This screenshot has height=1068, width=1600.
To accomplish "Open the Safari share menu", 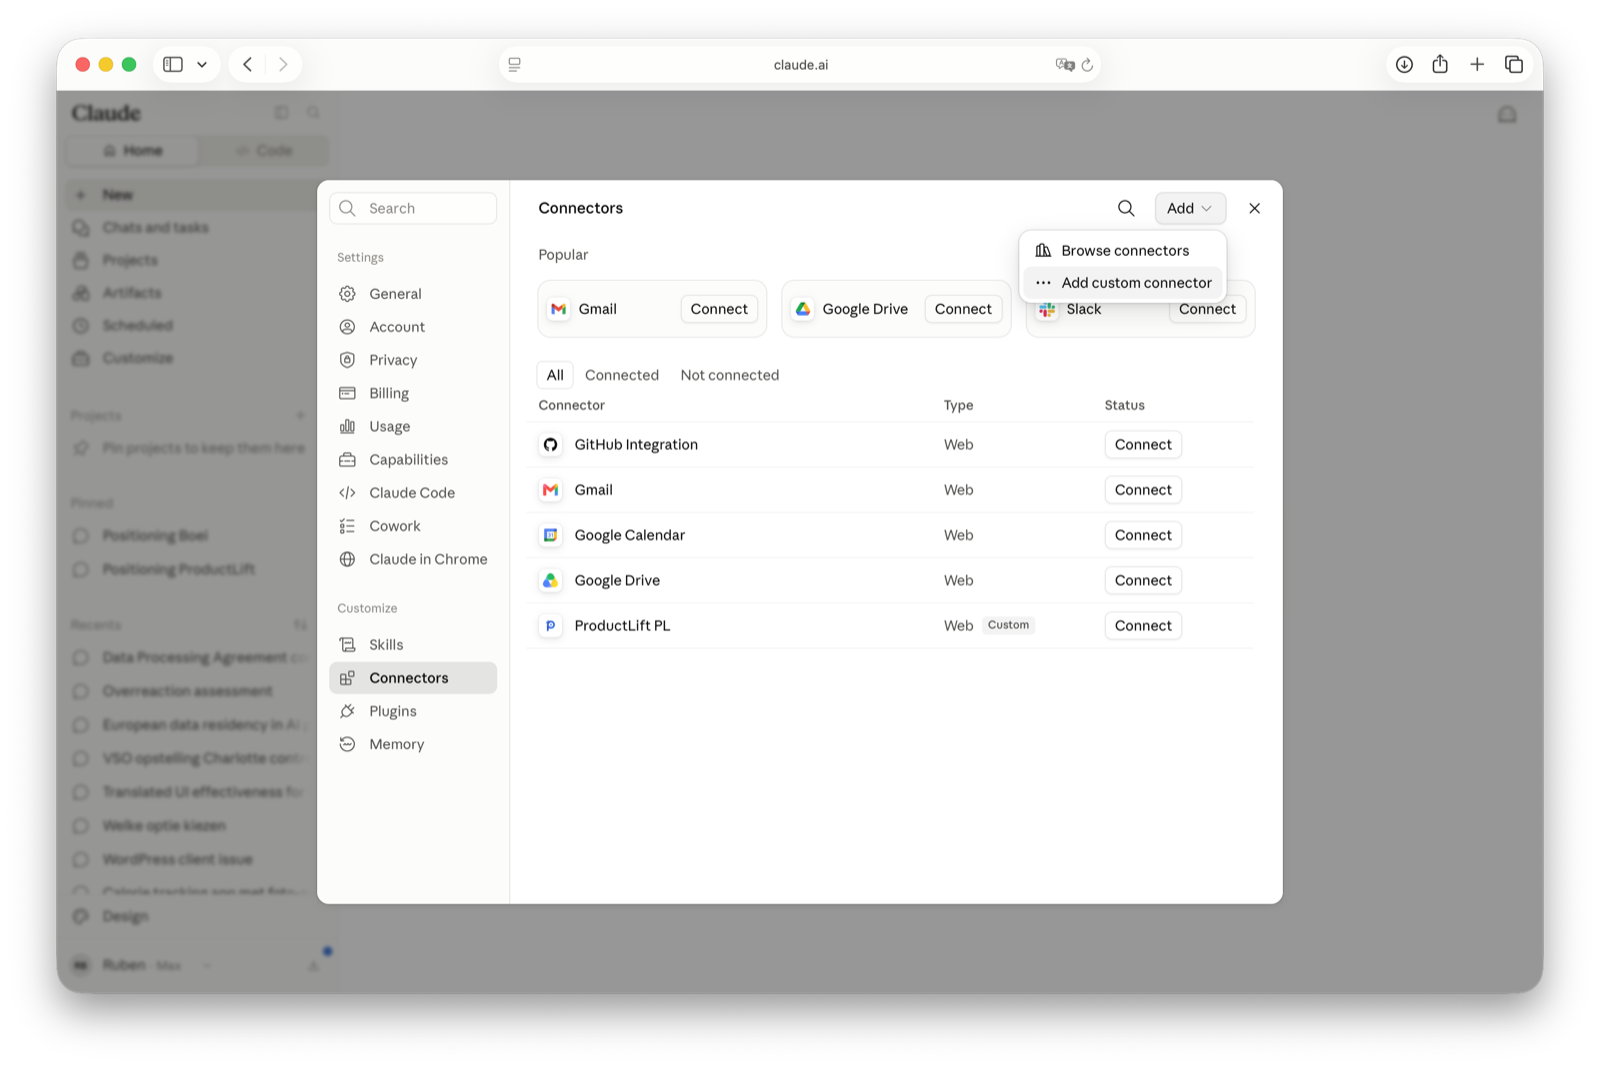I will coord(1440,64).
